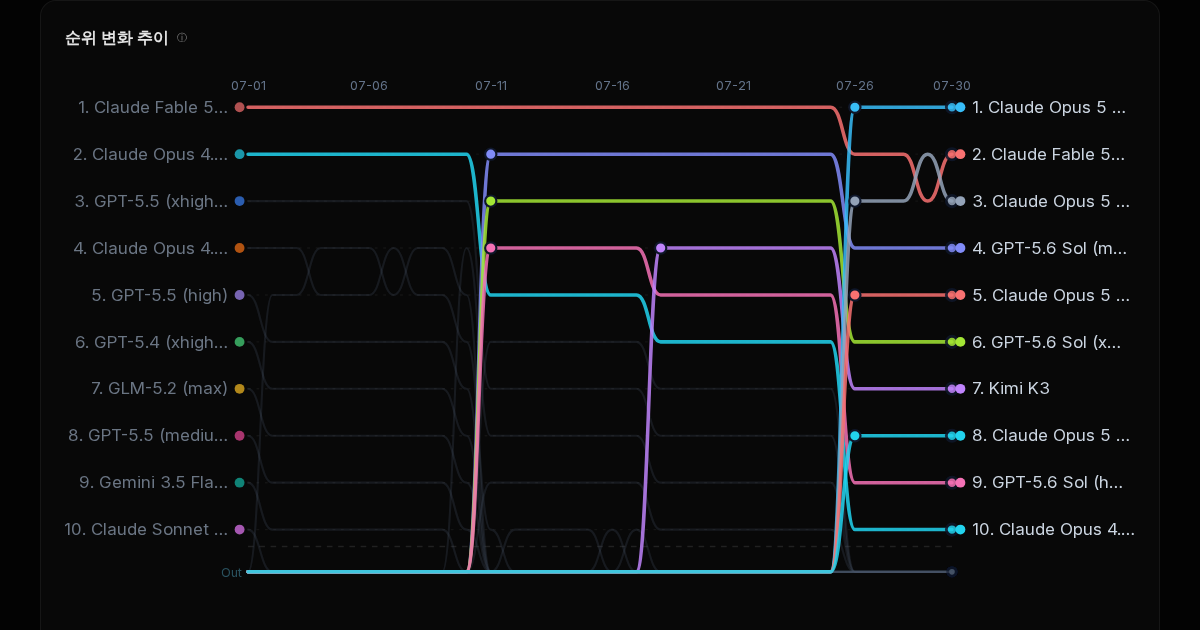The width and height of the screenshot is (1200, 630).
Task: Click right legend label 5. Claude Opus 5
Action: 1051,295
